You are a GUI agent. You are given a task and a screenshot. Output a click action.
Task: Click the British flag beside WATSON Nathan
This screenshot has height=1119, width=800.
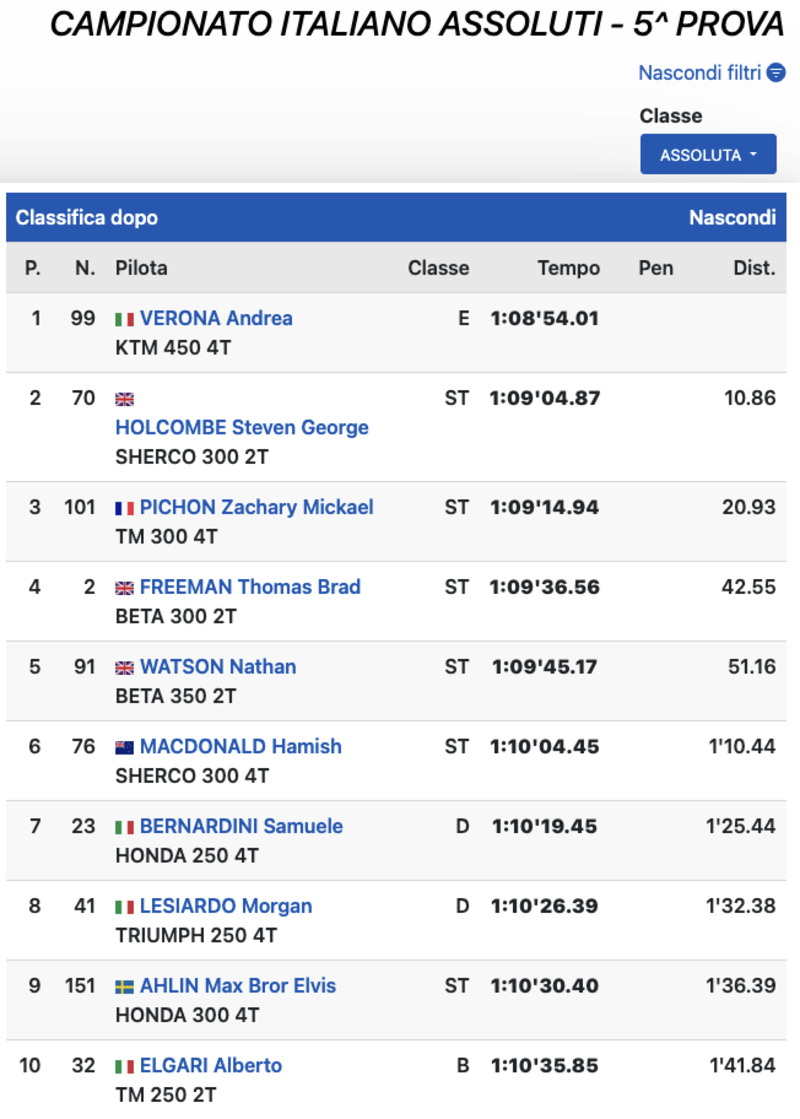pyautogui.click(x=124, y=667)
